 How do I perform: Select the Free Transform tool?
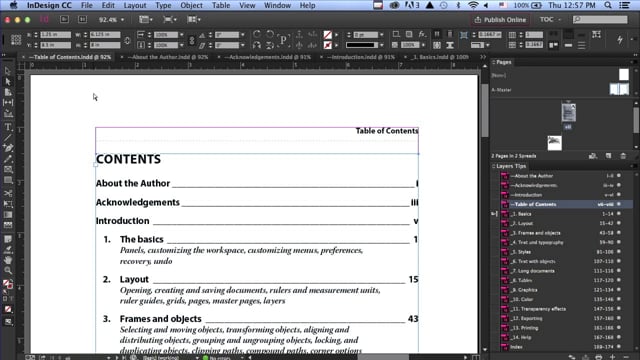pos(8,204)
